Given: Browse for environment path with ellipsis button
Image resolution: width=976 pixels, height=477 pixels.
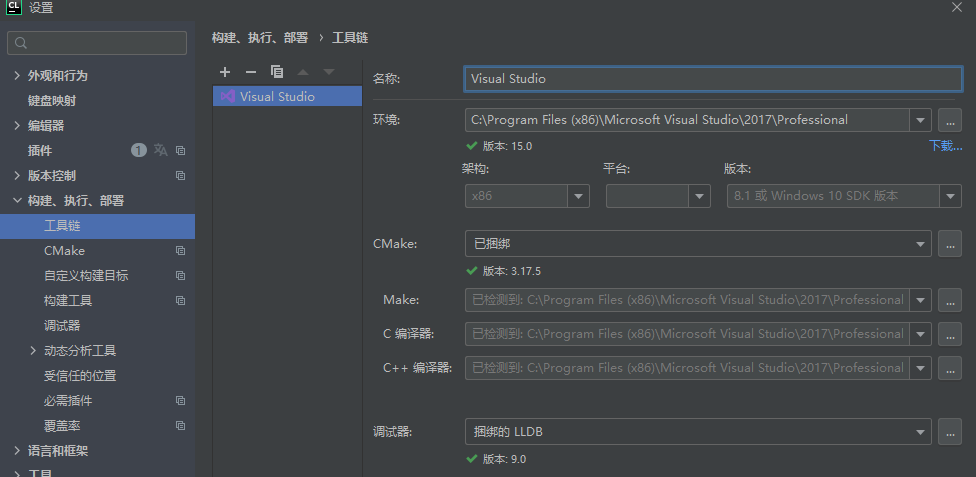Looking at the screenshot, I should pyautogui.click(x=949, y=120).
